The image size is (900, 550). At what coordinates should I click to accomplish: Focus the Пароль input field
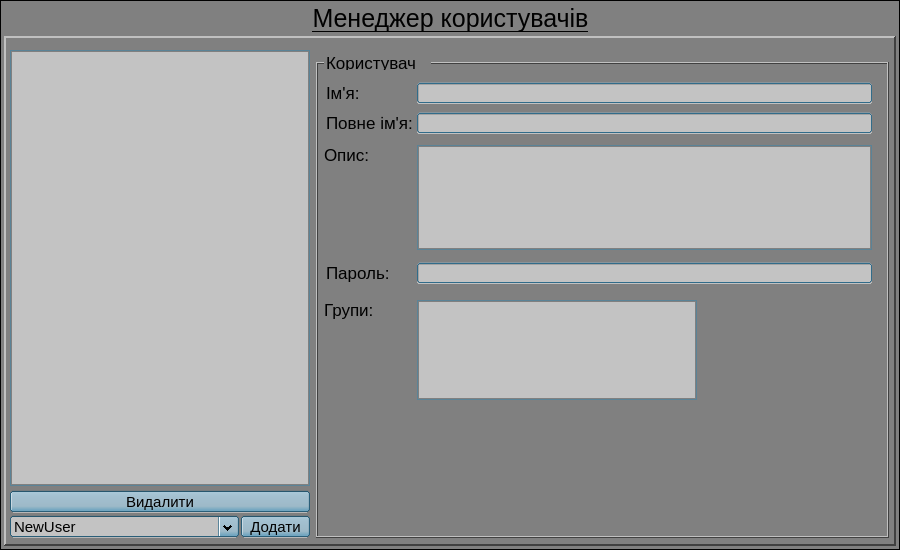coord(644,274)
